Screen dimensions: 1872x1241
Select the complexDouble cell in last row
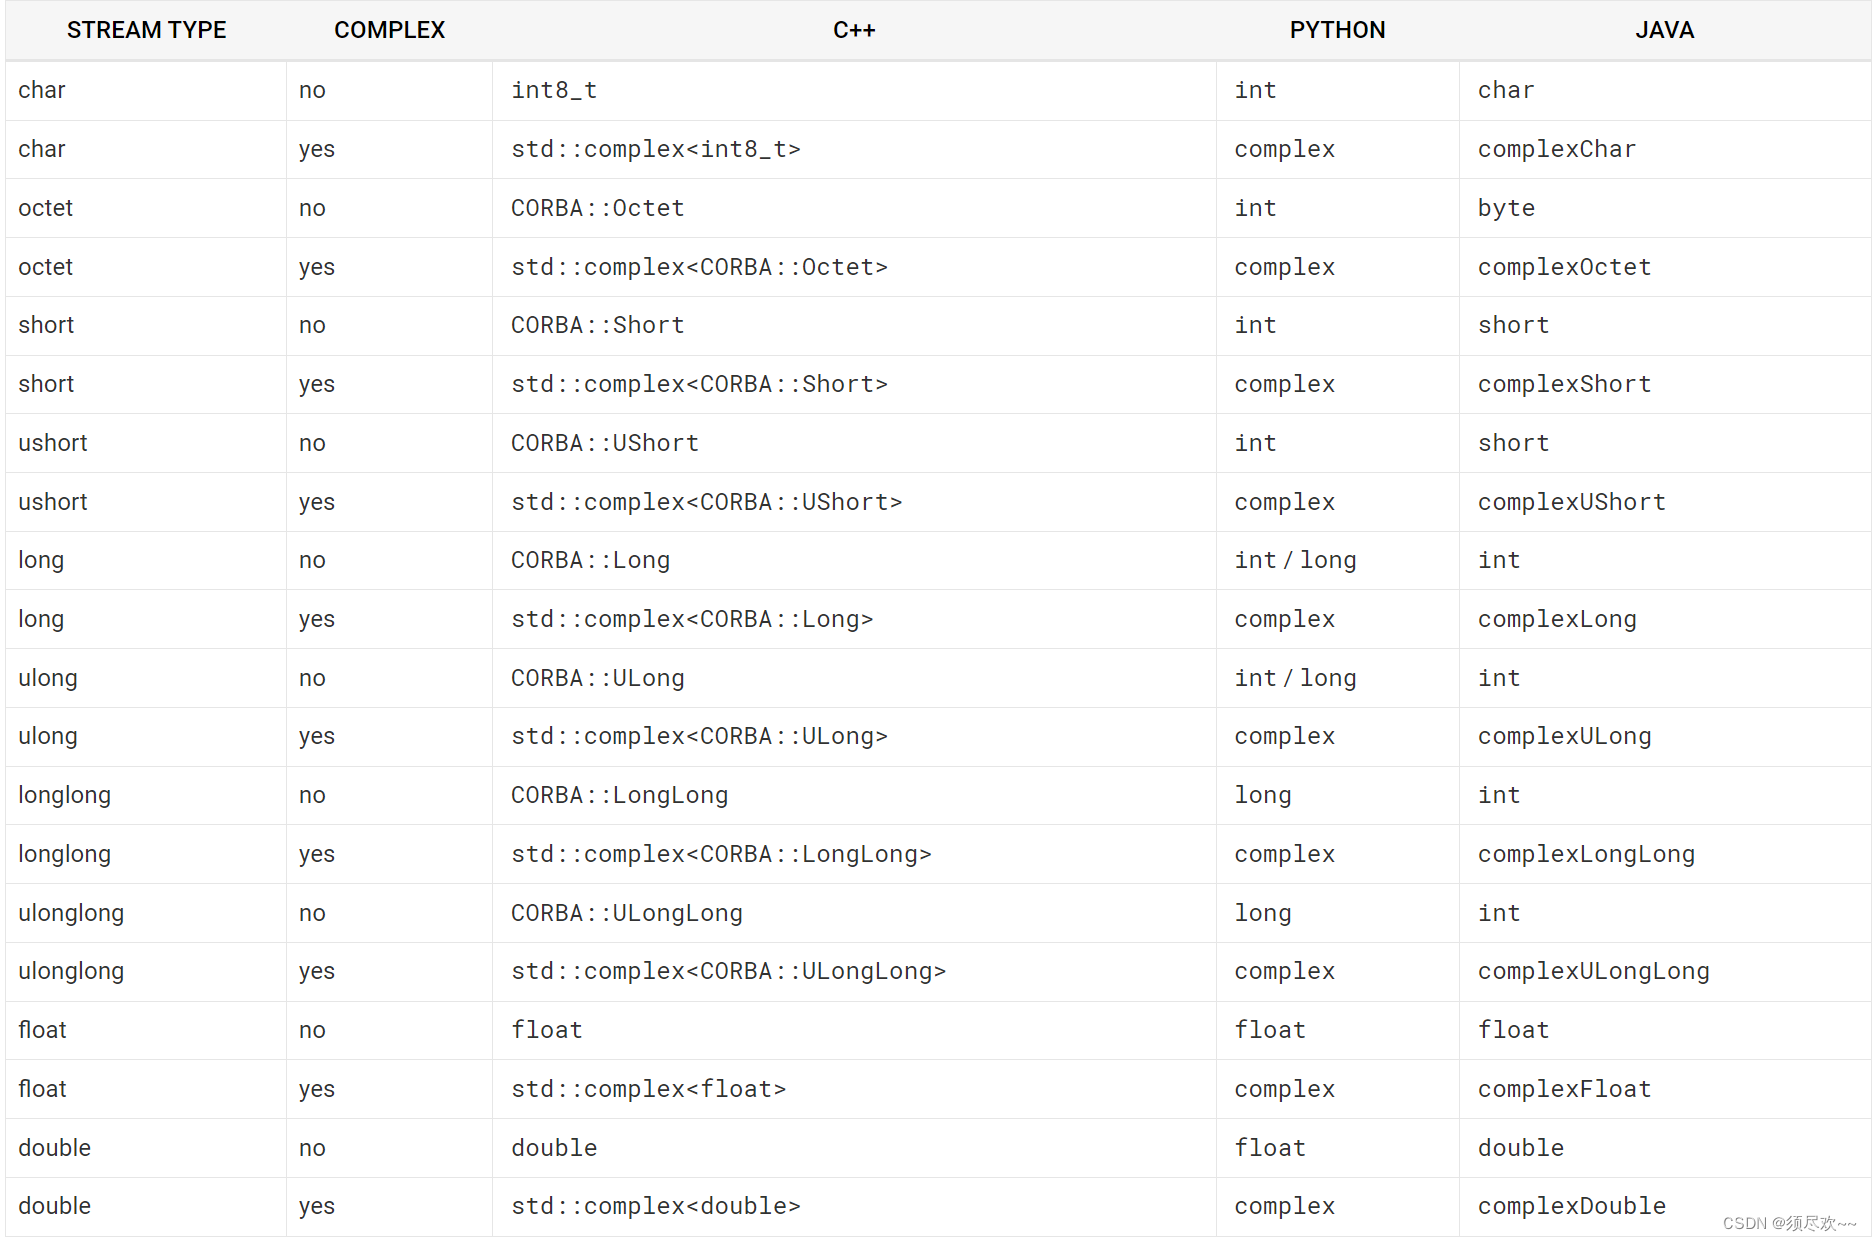1571,1206
